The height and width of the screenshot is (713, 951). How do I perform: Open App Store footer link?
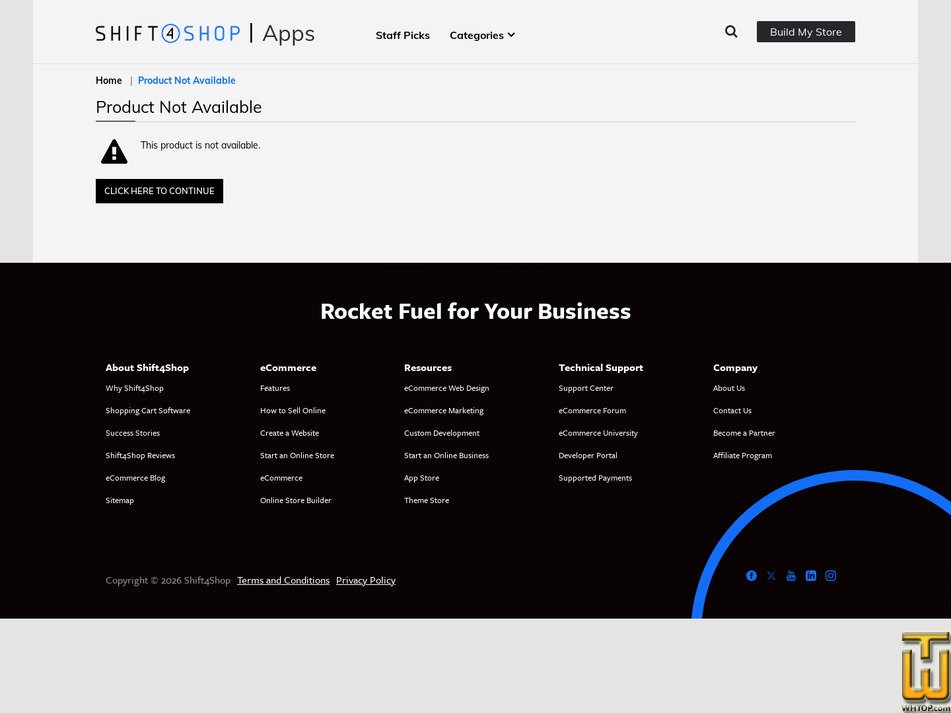pos(422,478)
